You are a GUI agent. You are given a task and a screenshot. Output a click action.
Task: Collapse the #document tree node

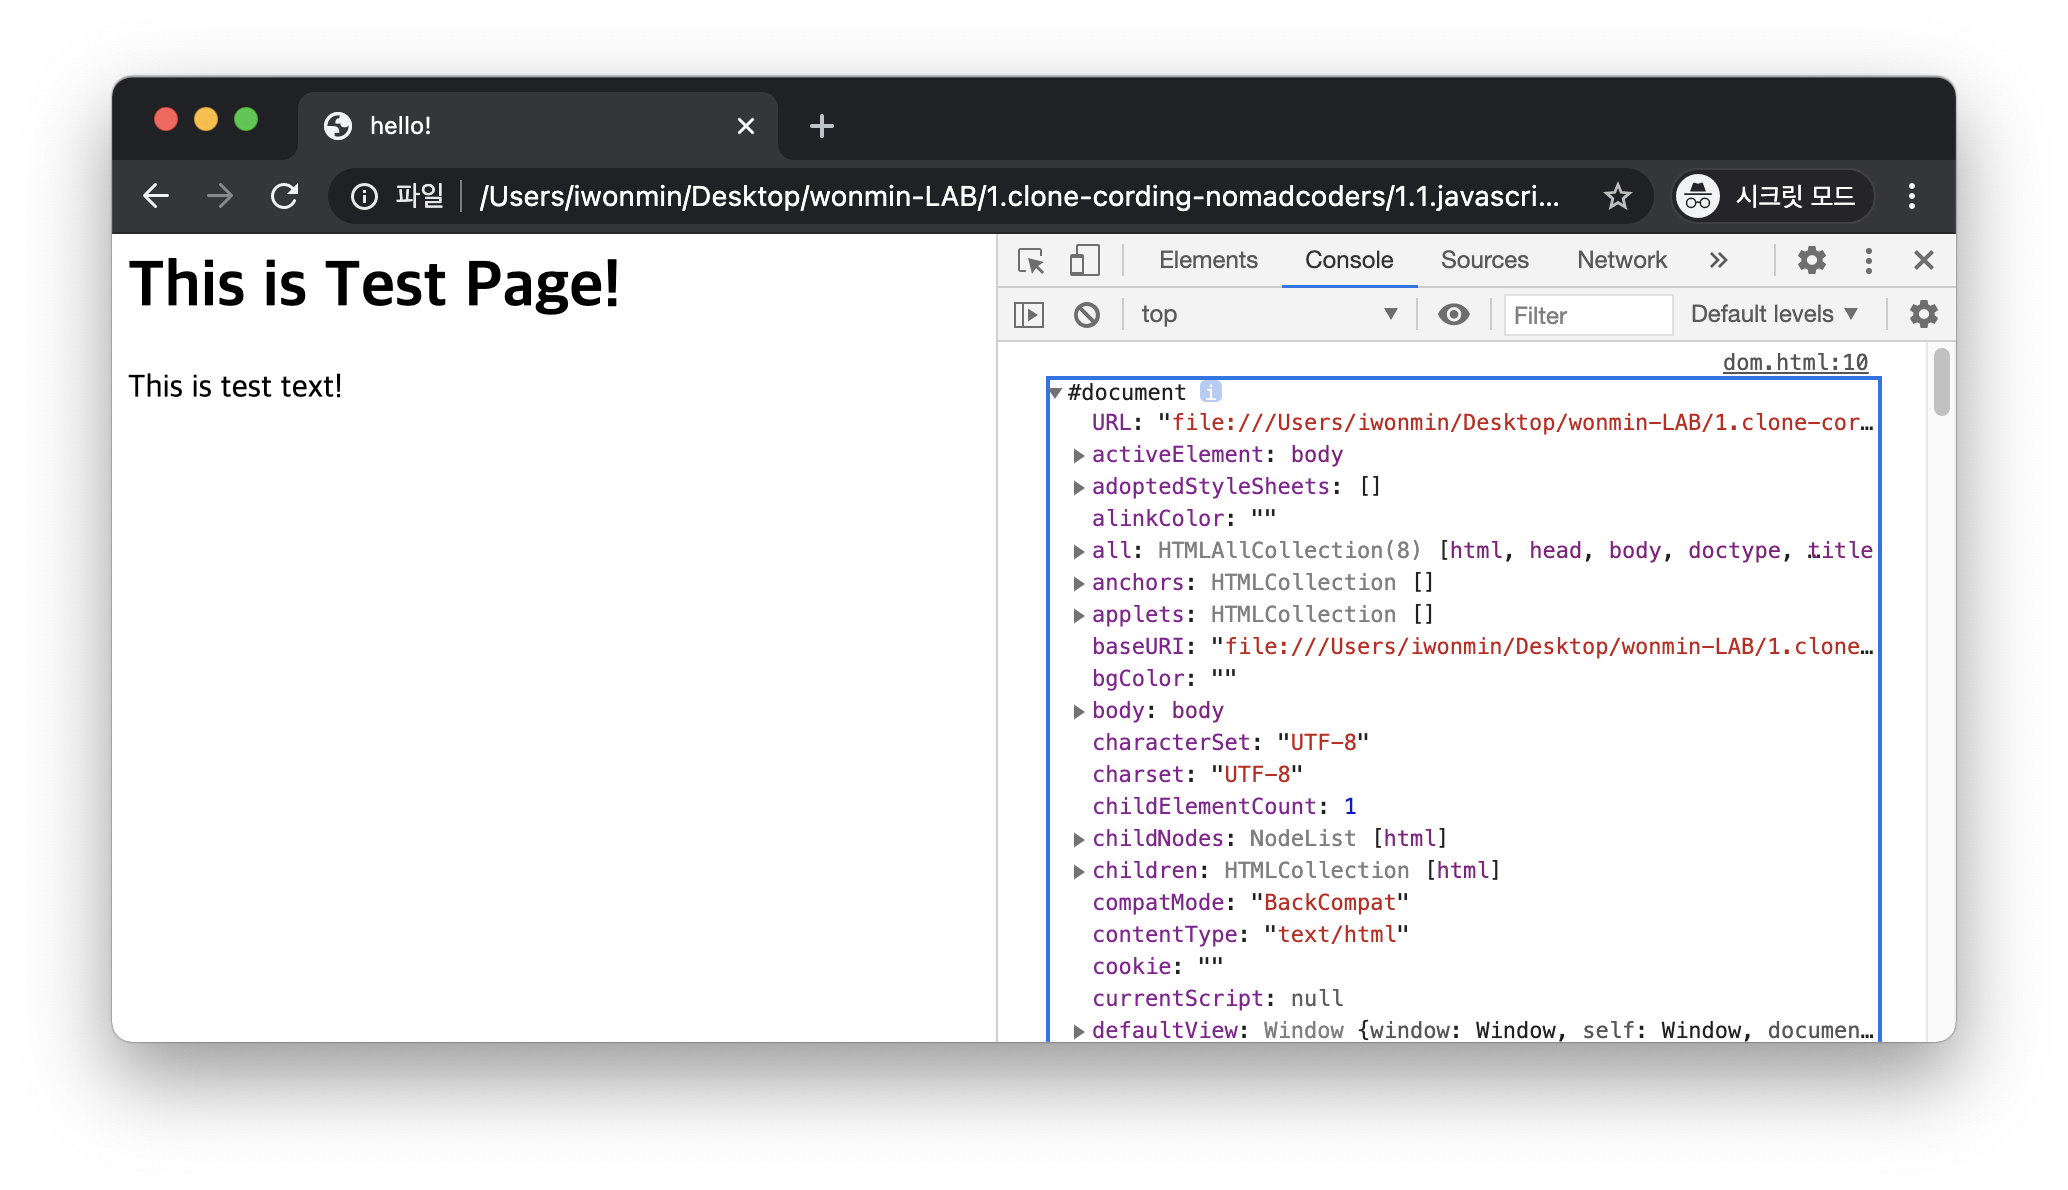pos(1055,393)
